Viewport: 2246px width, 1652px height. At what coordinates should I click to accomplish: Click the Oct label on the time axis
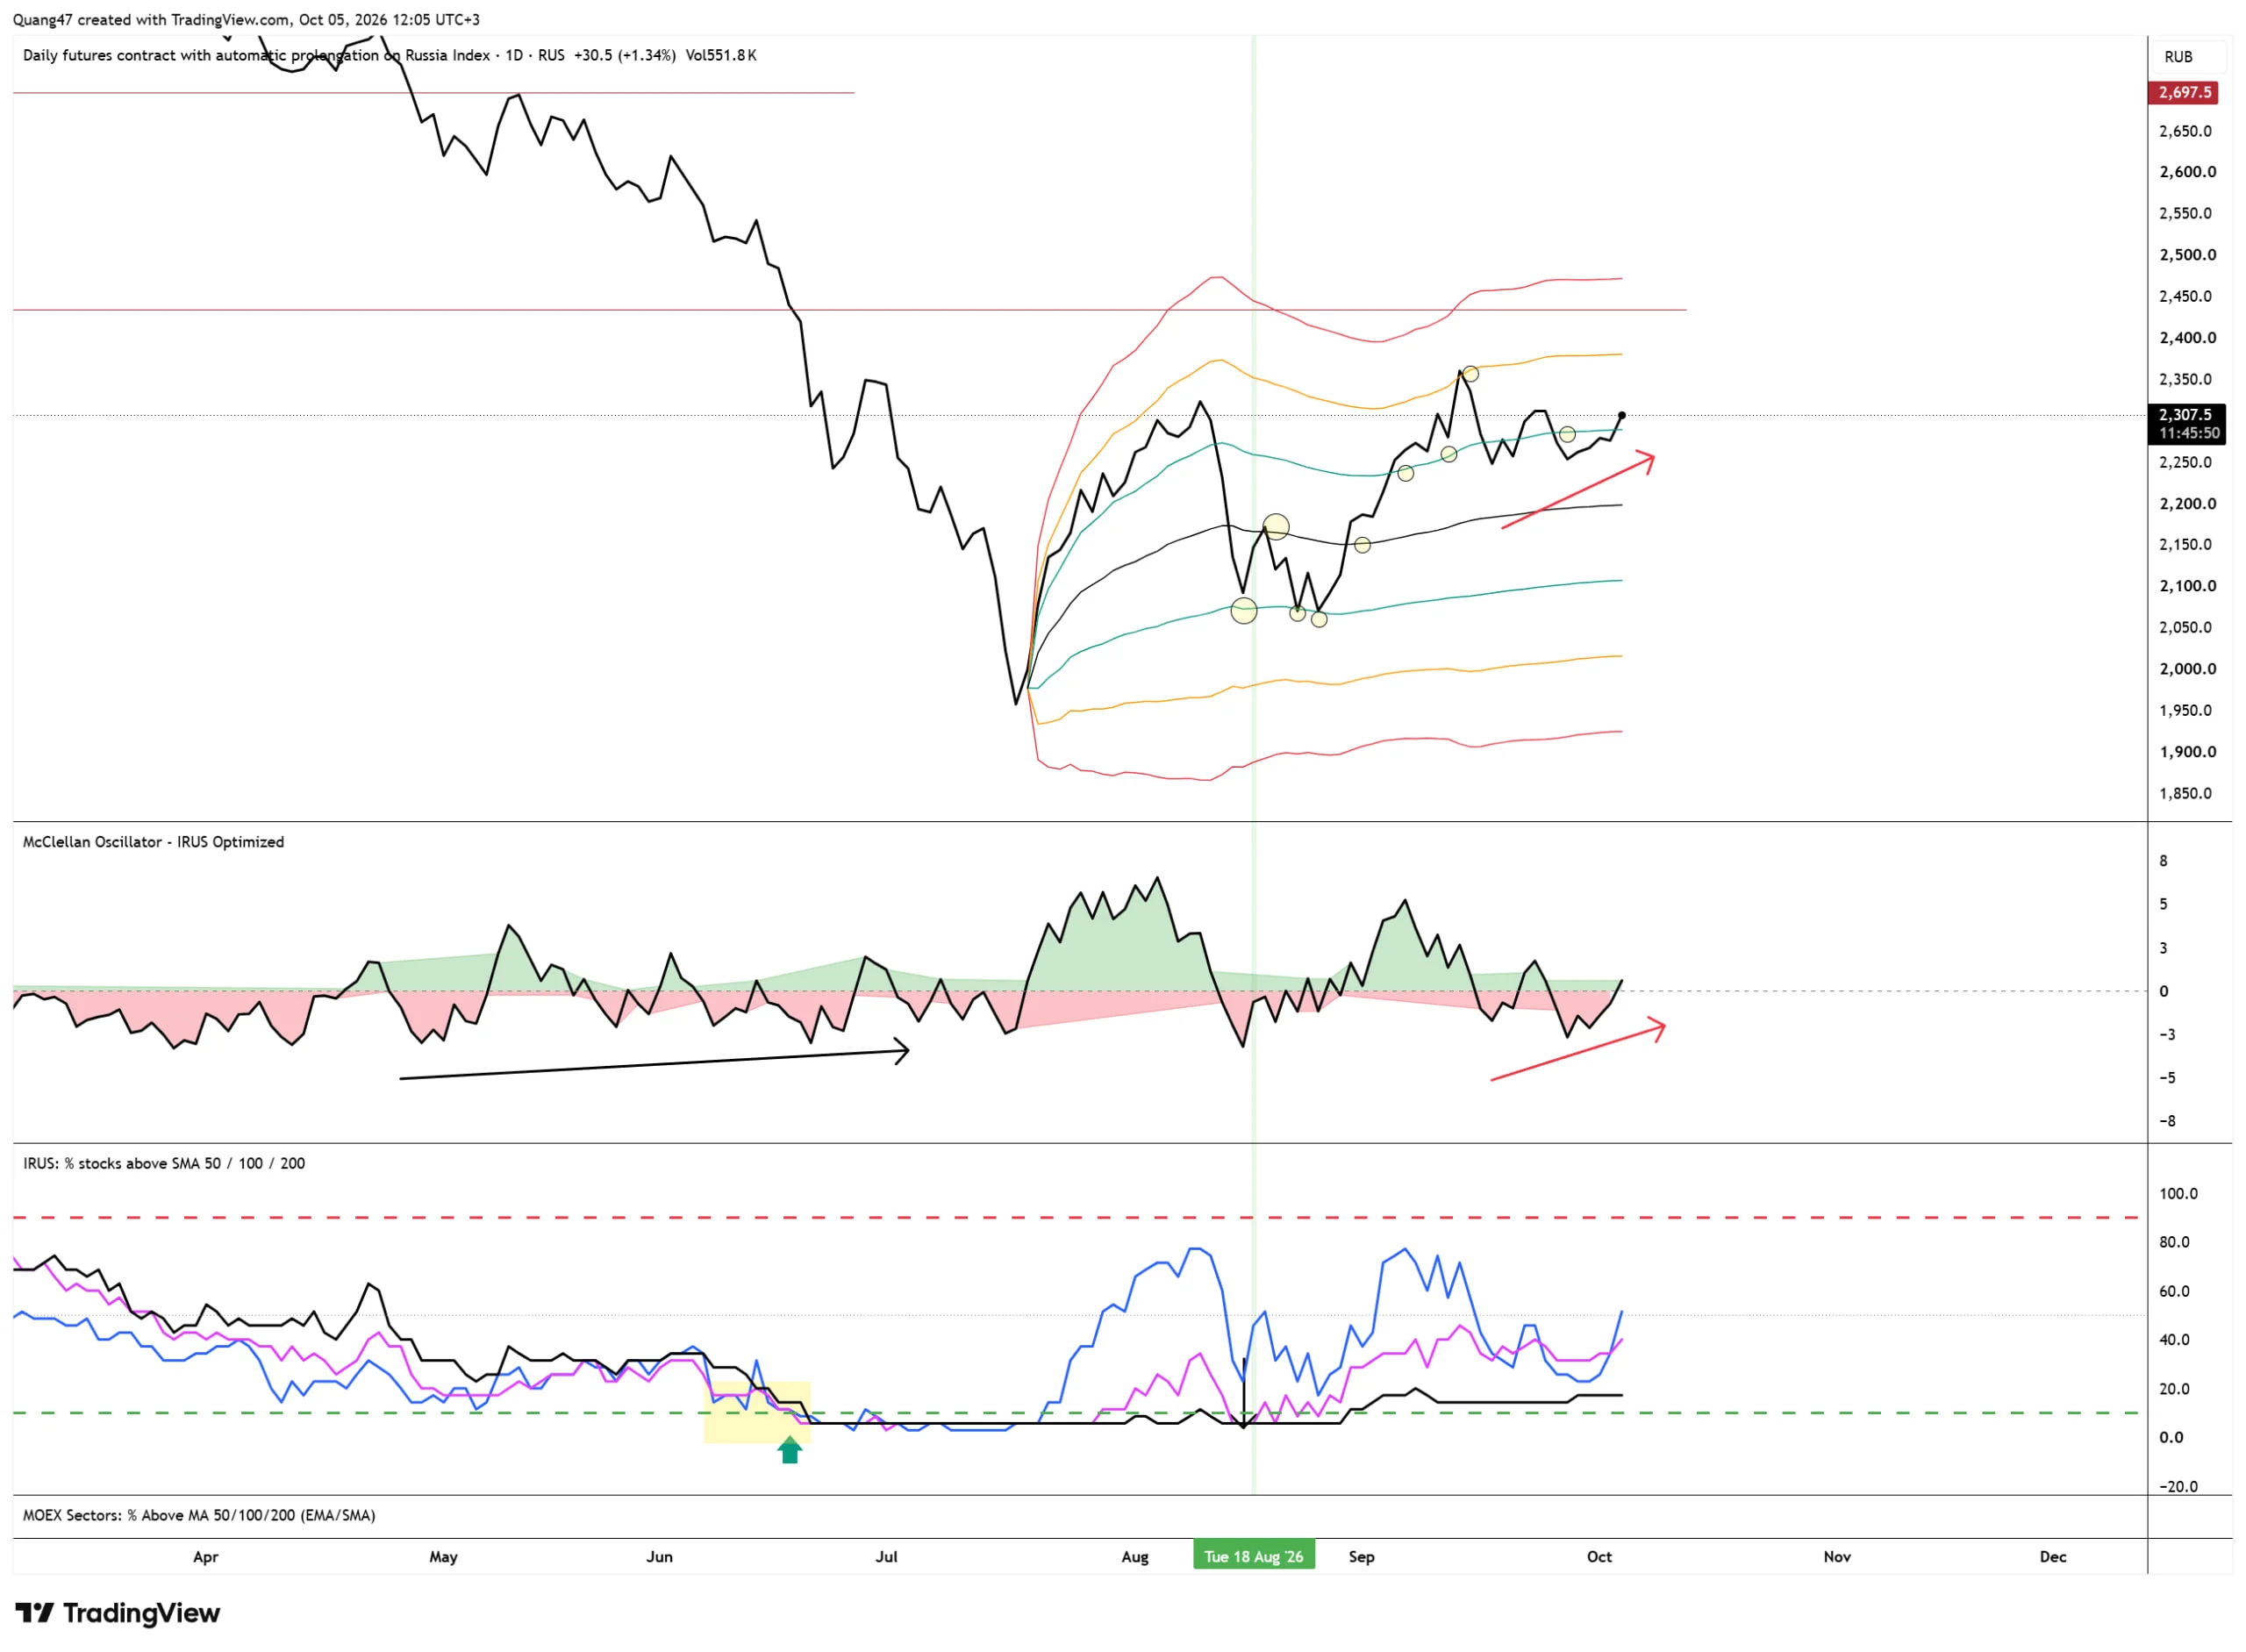coord(1599,1556)
